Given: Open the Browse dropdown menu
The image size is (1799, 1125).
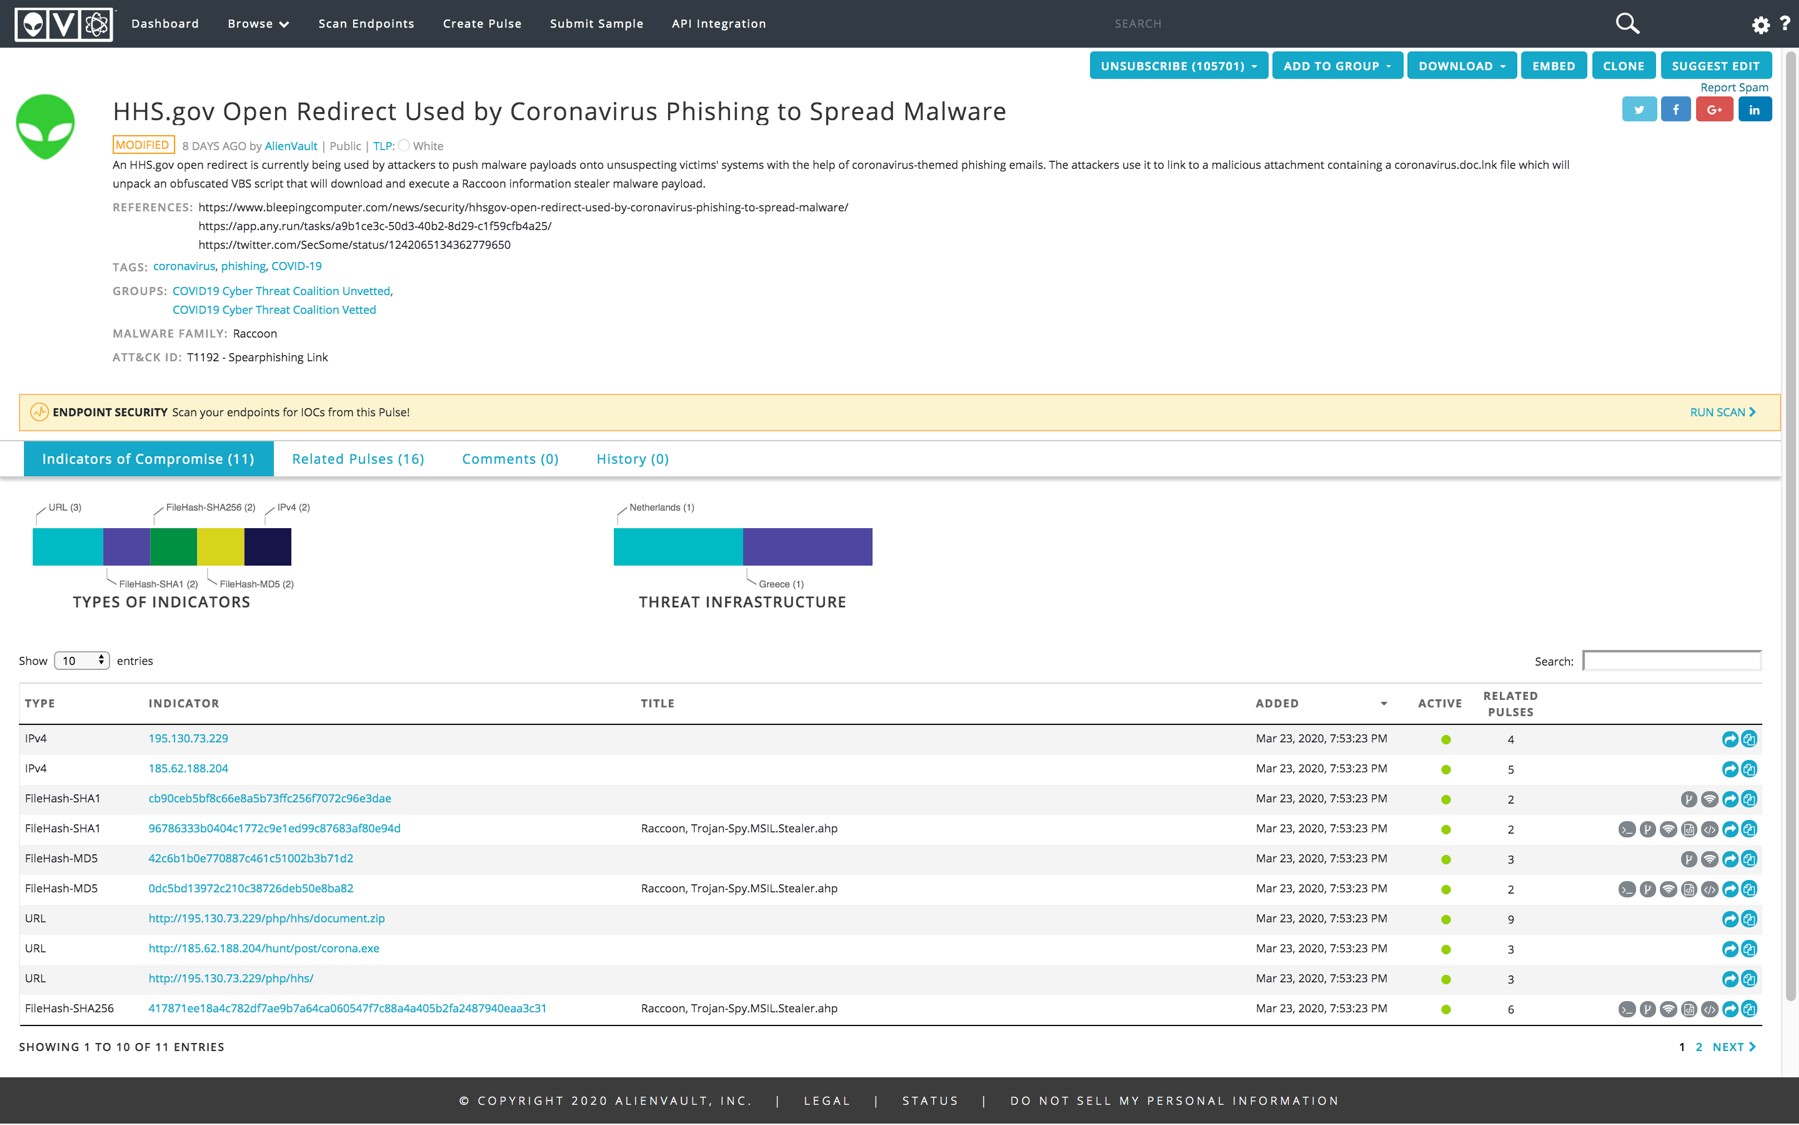Looking at the screenshot, I should tap(258, 24).
